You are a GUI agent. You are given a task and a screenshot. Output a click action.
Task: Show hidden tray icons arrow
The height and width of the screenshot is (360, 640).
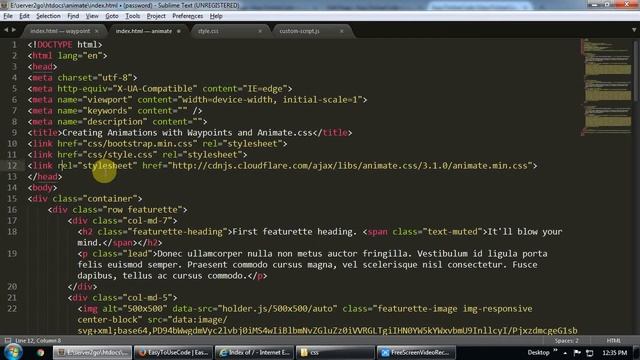tap(565, 353)
